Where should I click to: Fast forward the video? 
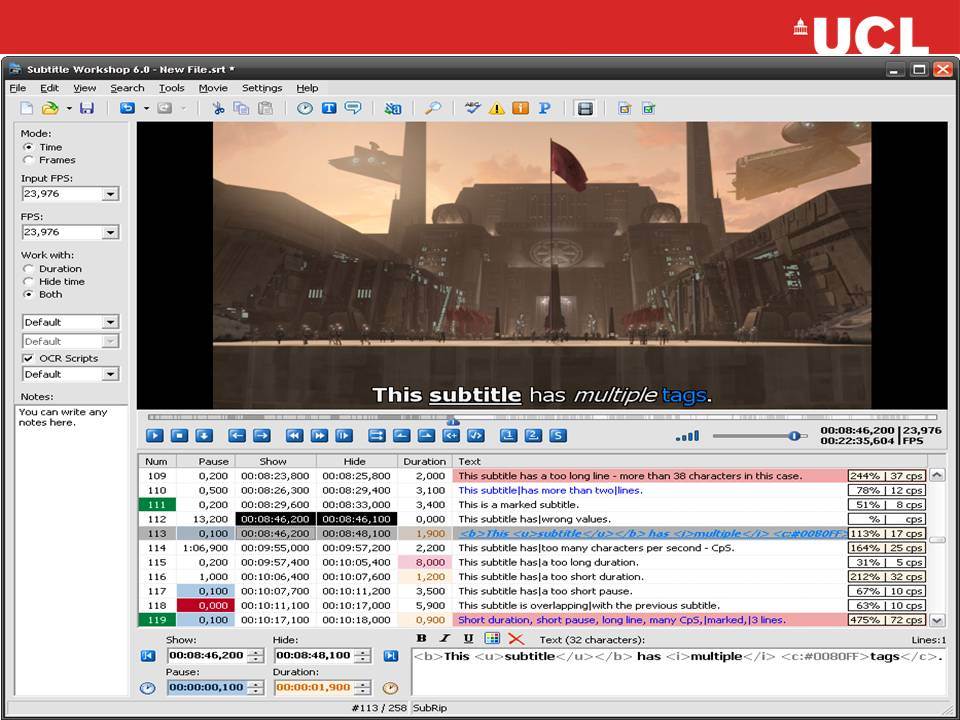[319, 436]
